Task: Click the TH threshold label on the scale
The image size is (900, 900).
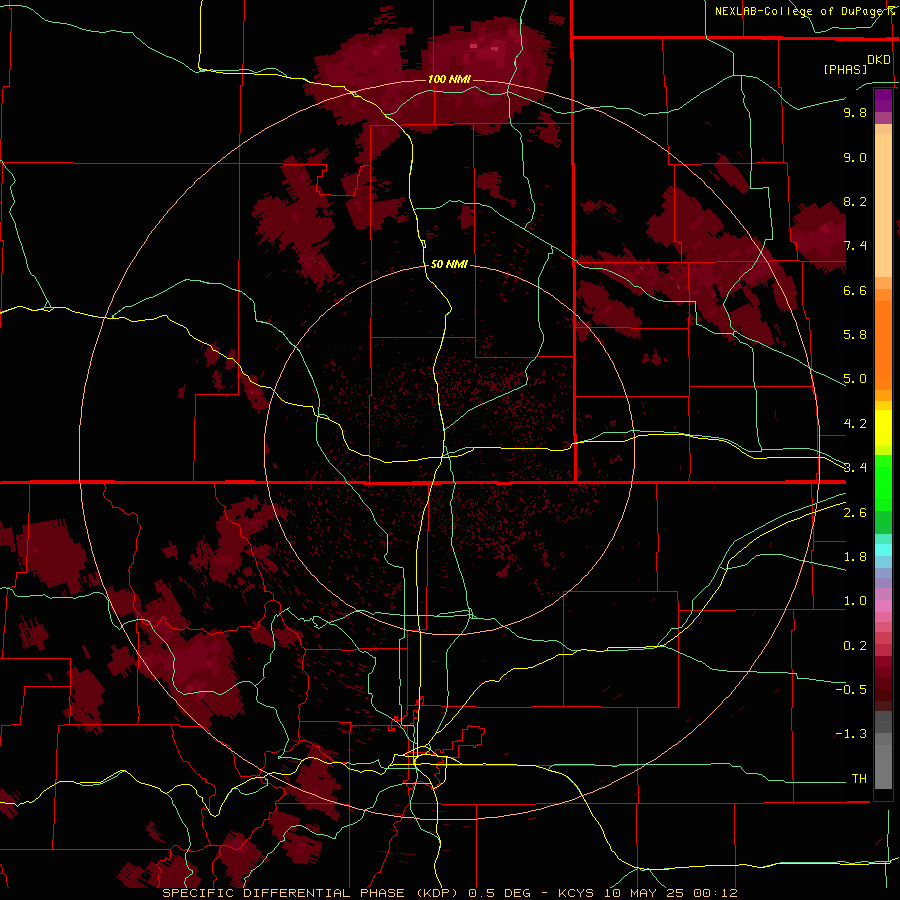Action: coord(859,779)
